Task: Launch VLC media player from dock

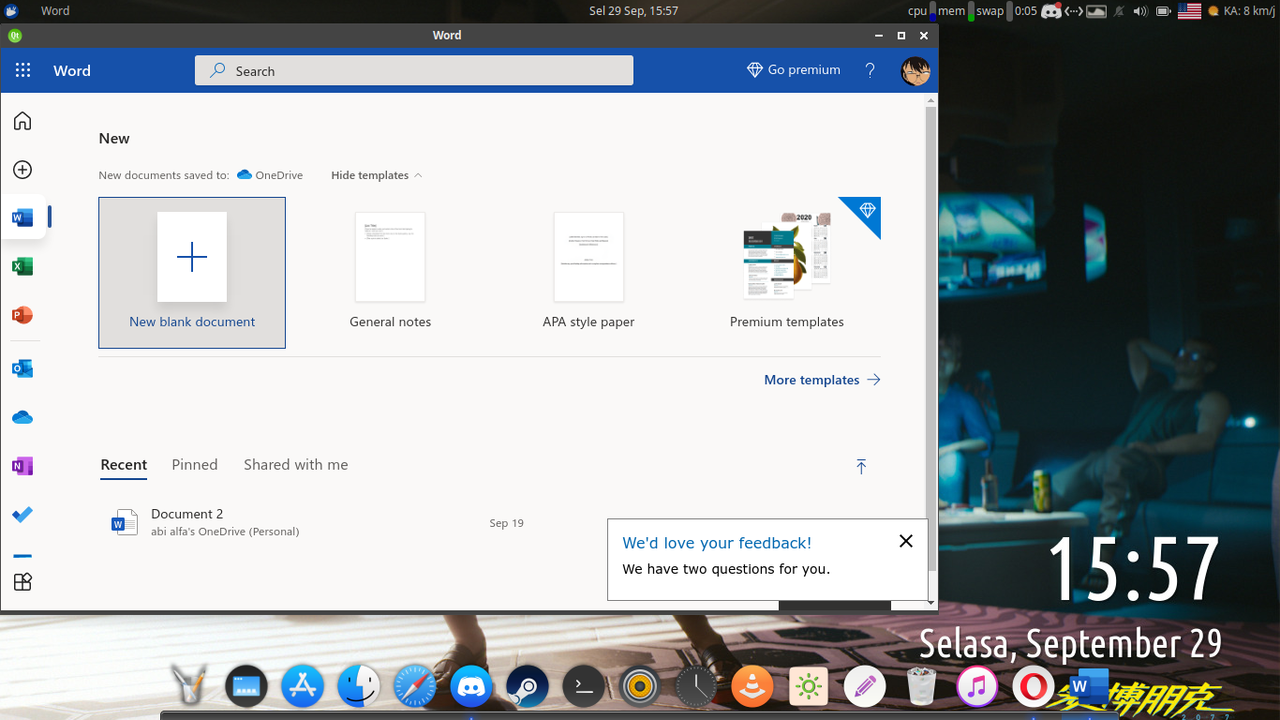Action: click(x=752, y=687)
